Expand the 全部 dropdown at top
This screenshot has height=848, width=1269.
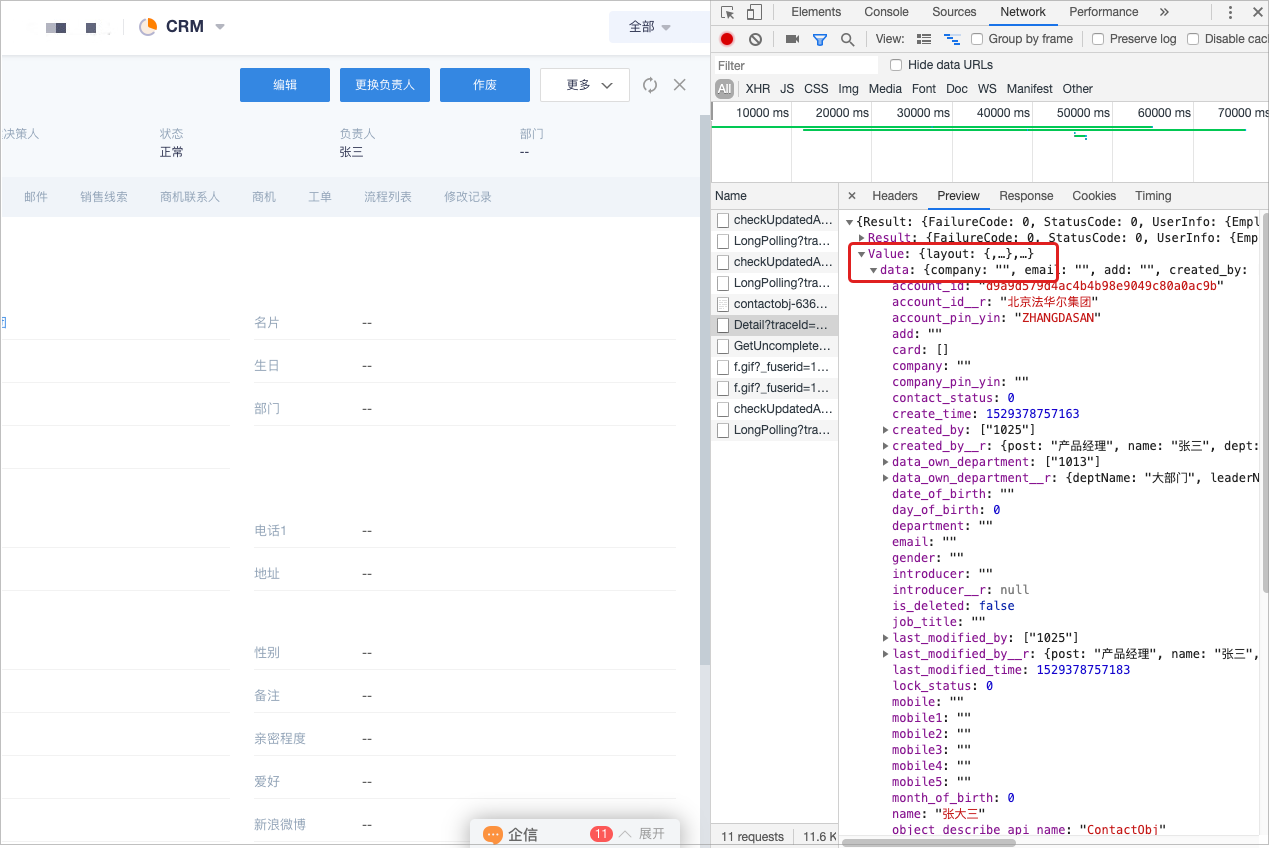[649, 27]
